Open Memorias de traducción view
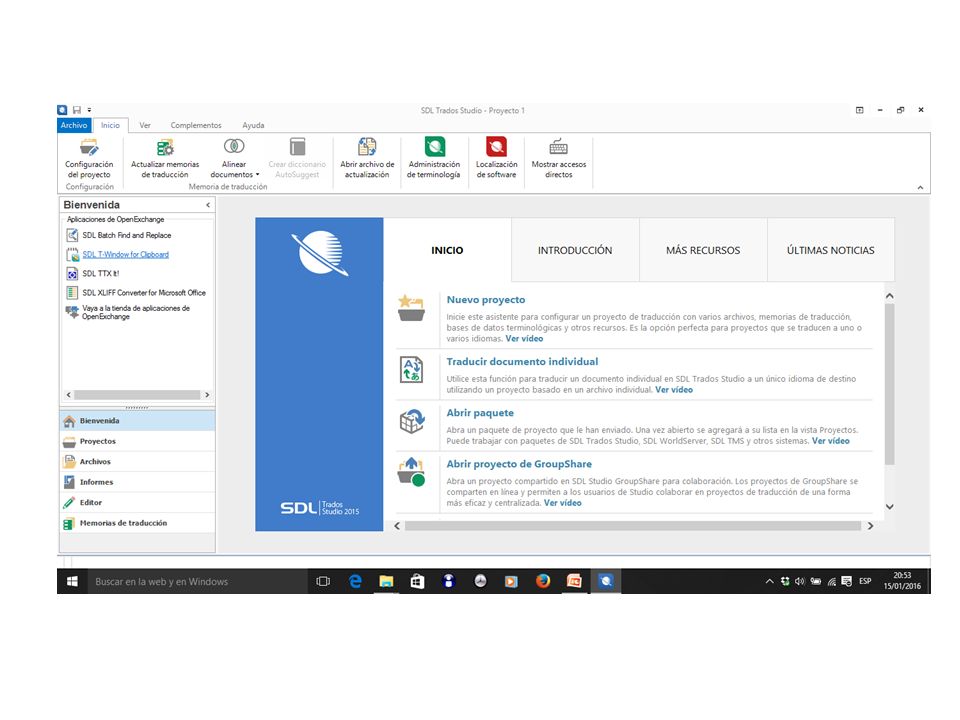Image resolution: width=960 pixels, height=720 pixels. pyautogui.click(x=137, y=523)
